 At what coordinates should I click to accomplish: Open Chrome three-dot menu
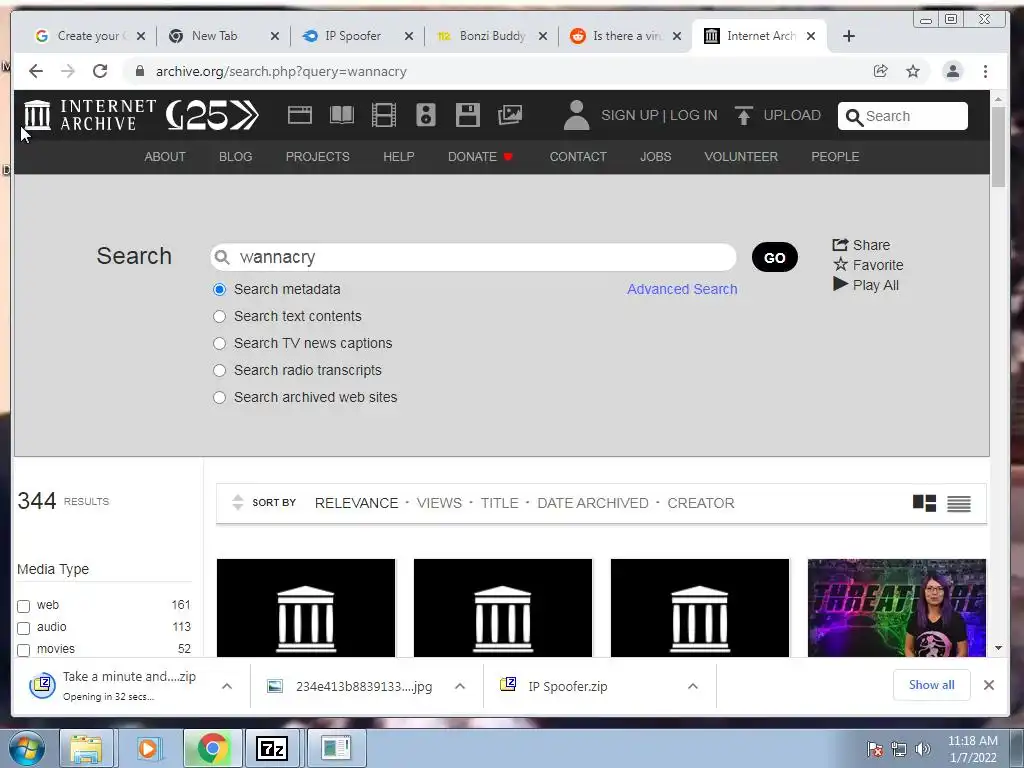point(985,71)
